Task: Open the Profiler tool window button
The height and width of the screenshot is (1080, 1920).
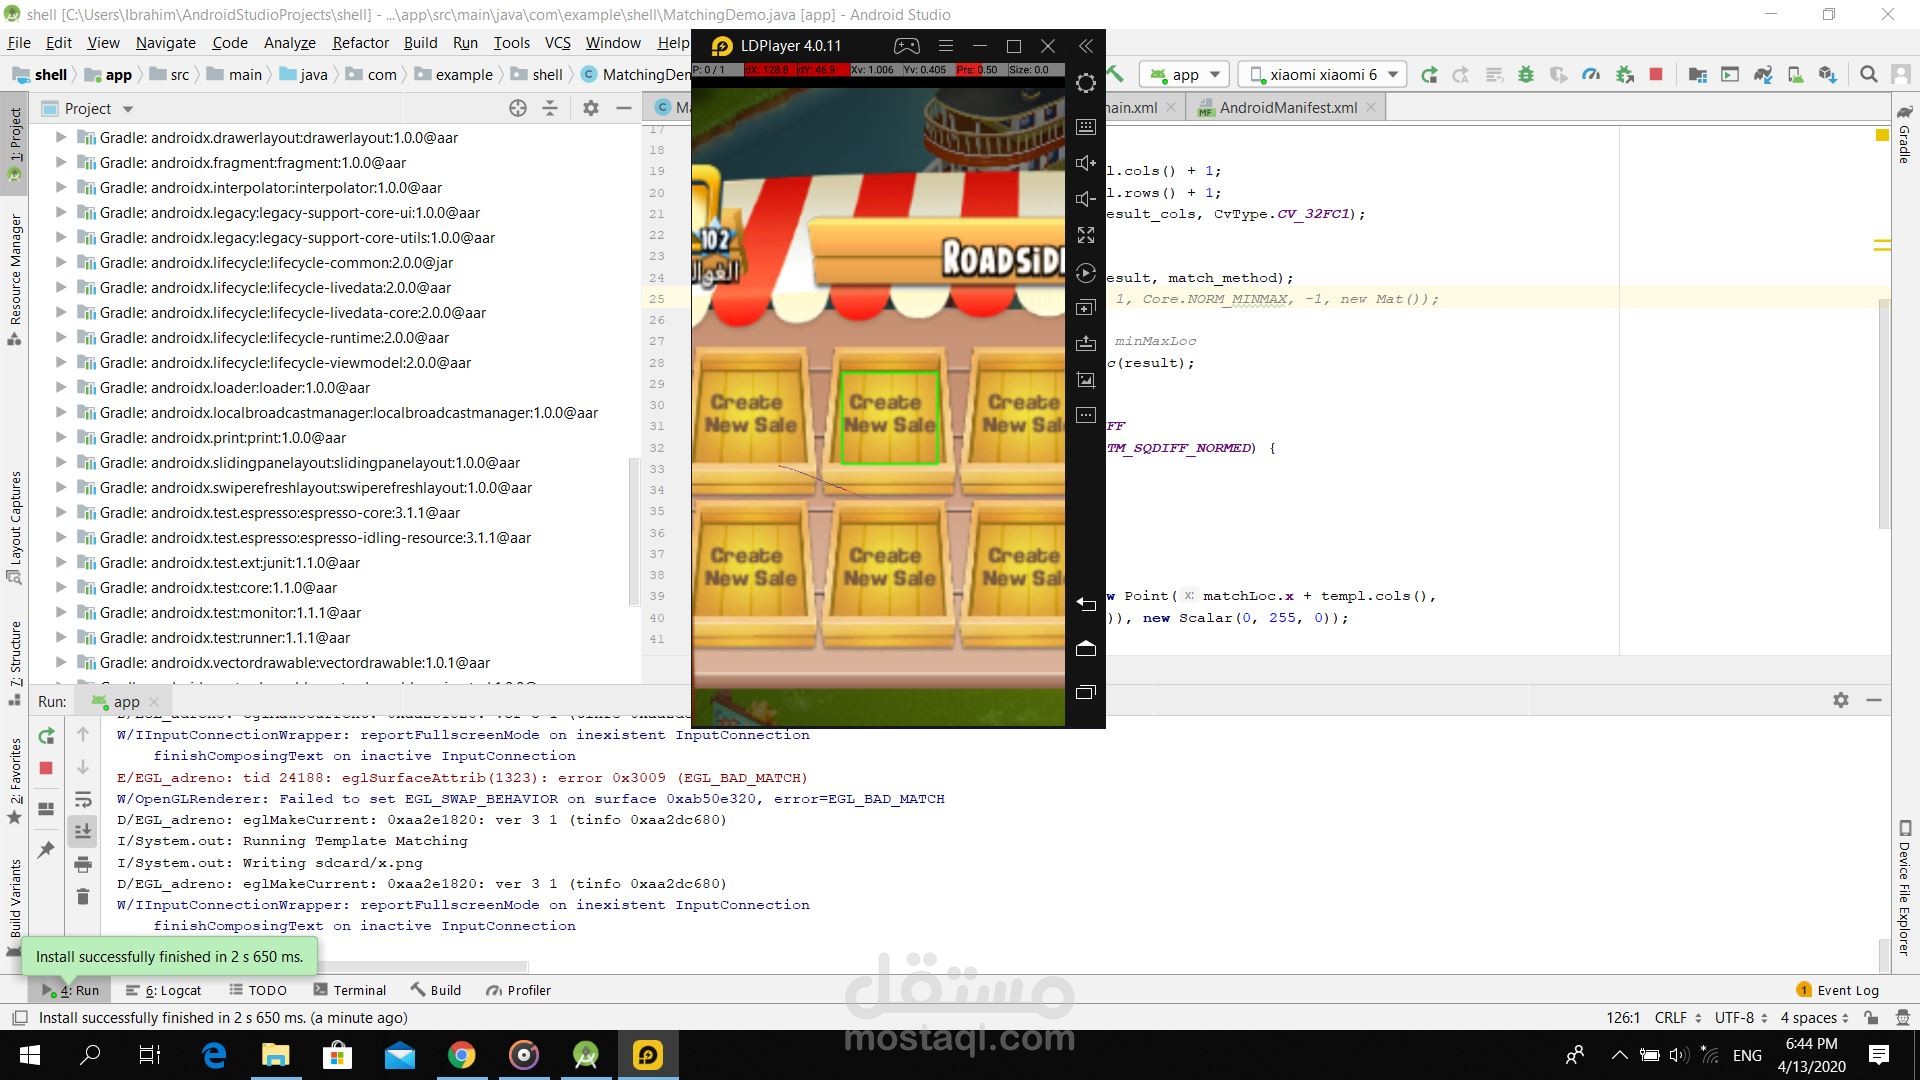Action: tap(519, 990)
